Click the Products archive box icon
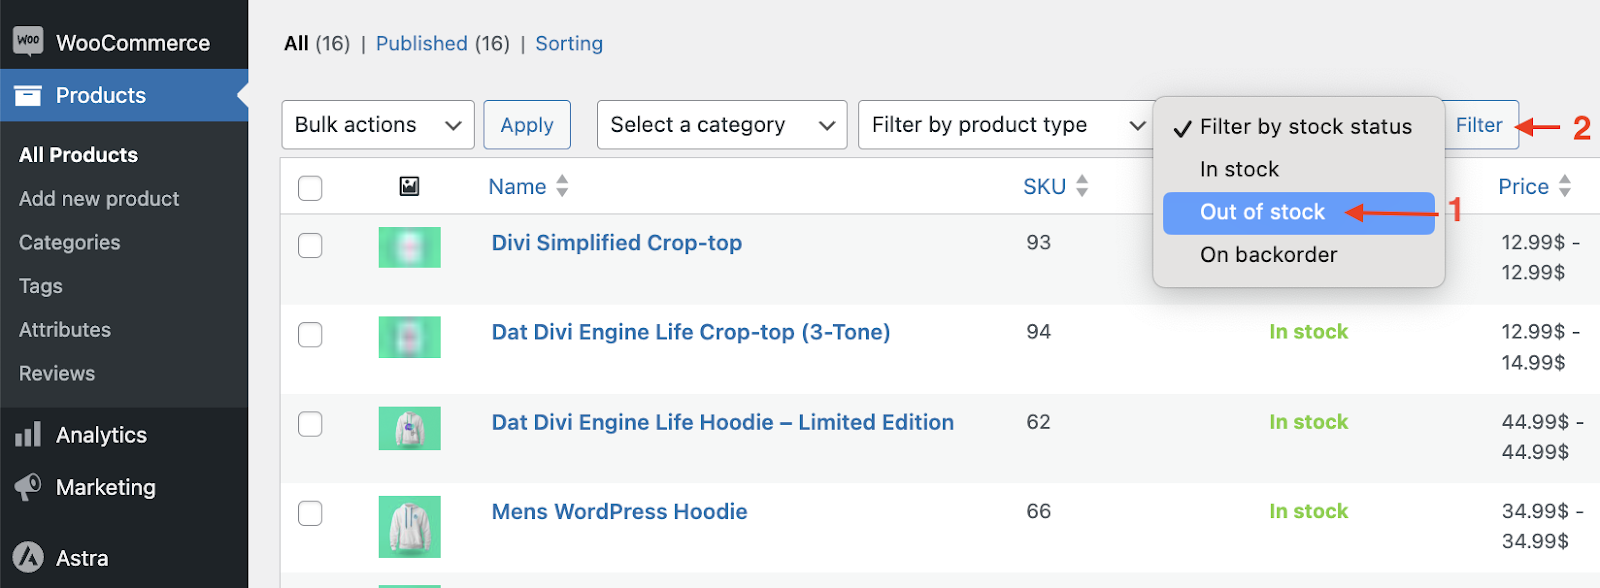 point(28,96)
